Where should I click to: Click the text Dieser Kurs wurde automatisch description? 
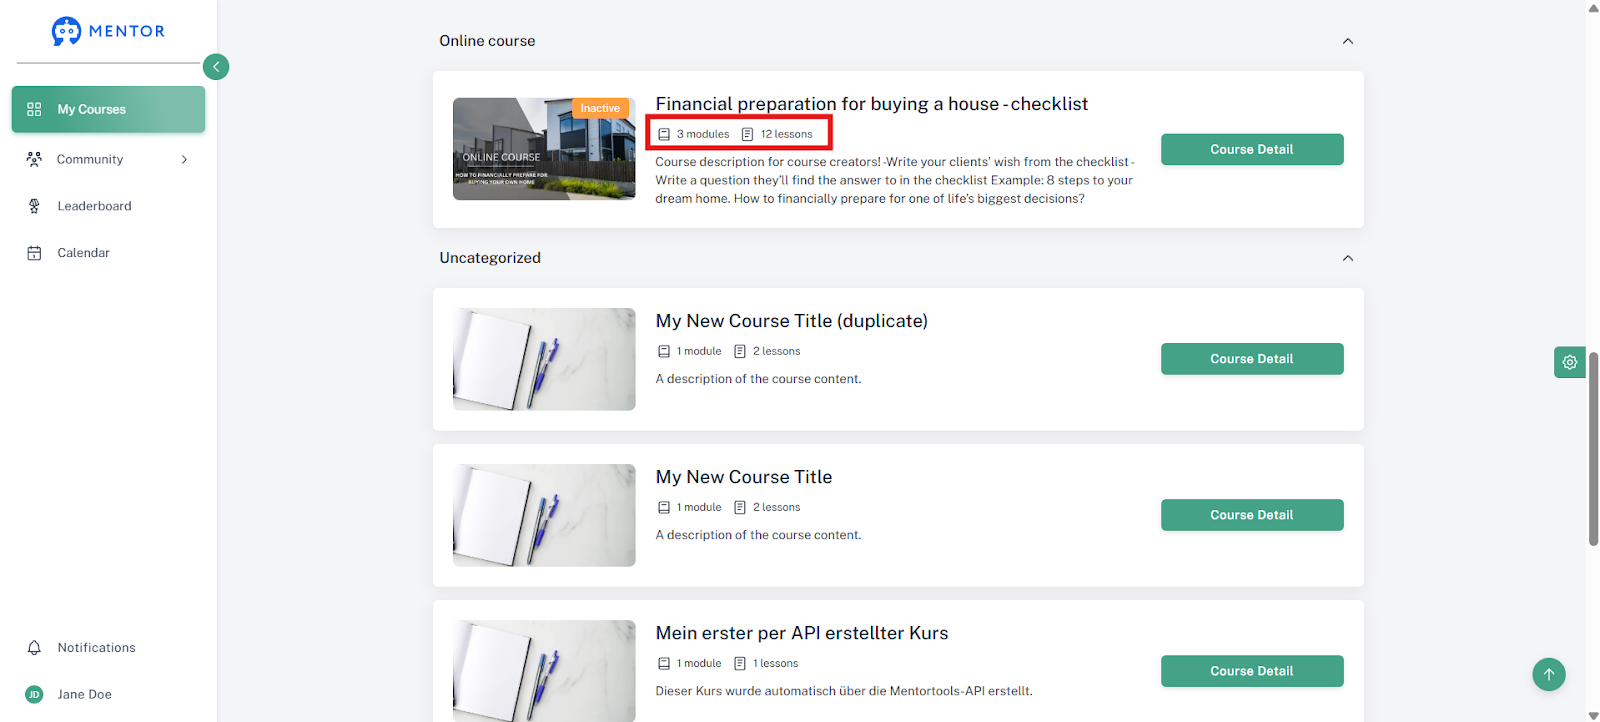tap(844, 691)
